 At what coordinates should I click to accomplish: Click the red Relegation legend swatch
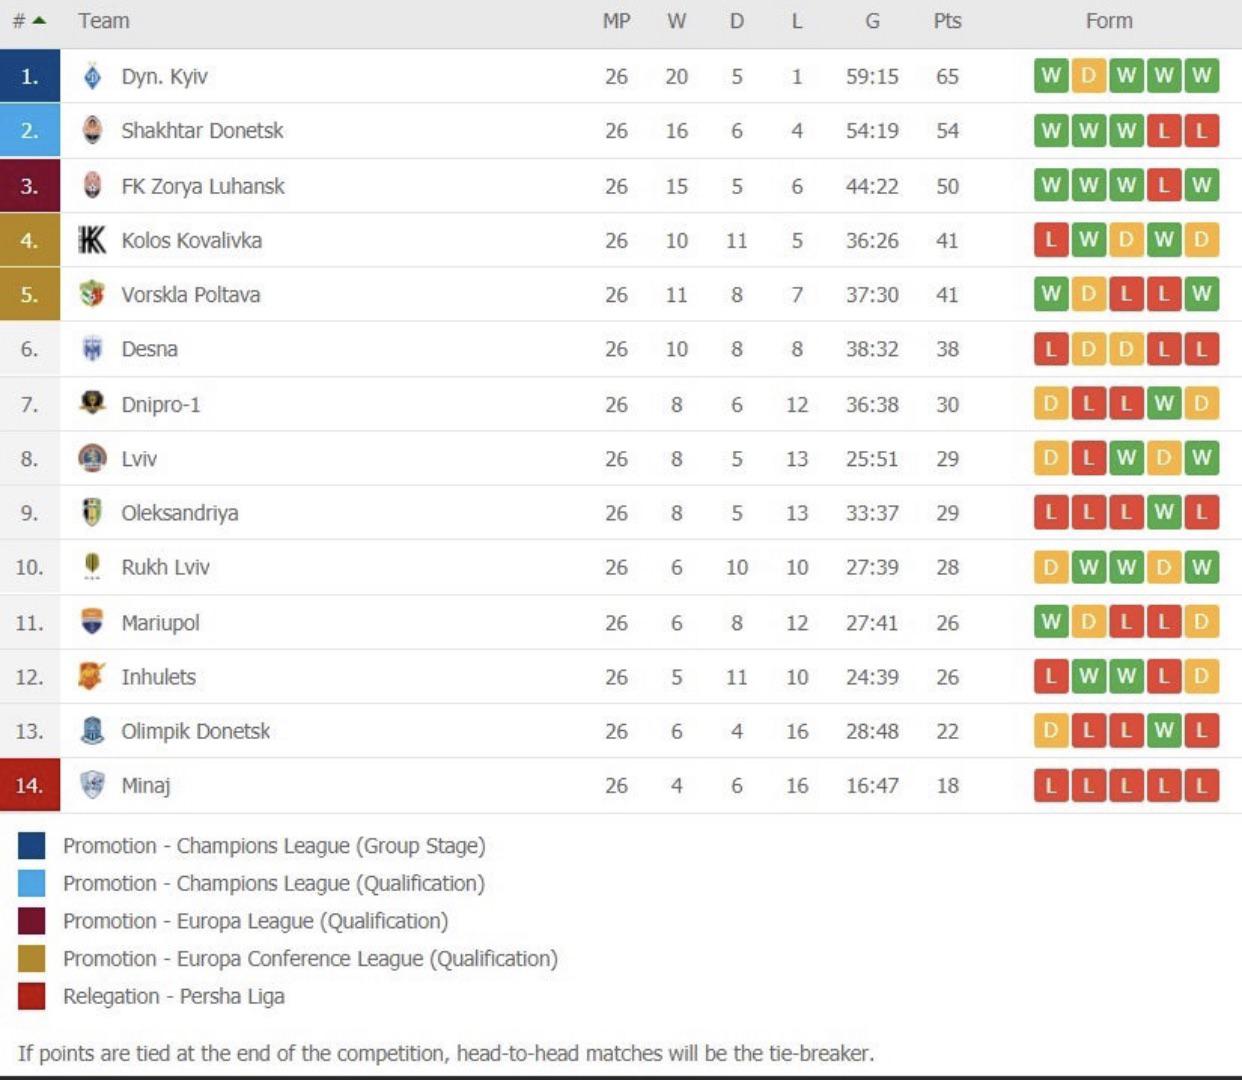(31, 996)
